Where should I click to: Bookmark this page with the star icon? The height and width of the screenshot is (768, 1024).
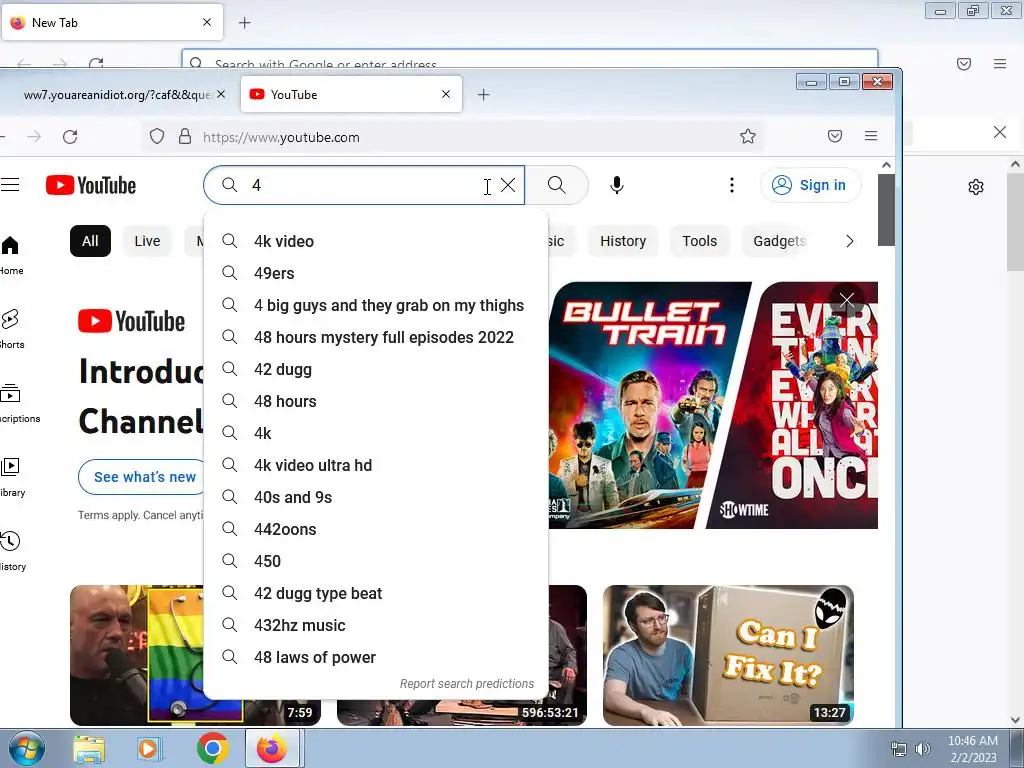click(x=748, y=136)
